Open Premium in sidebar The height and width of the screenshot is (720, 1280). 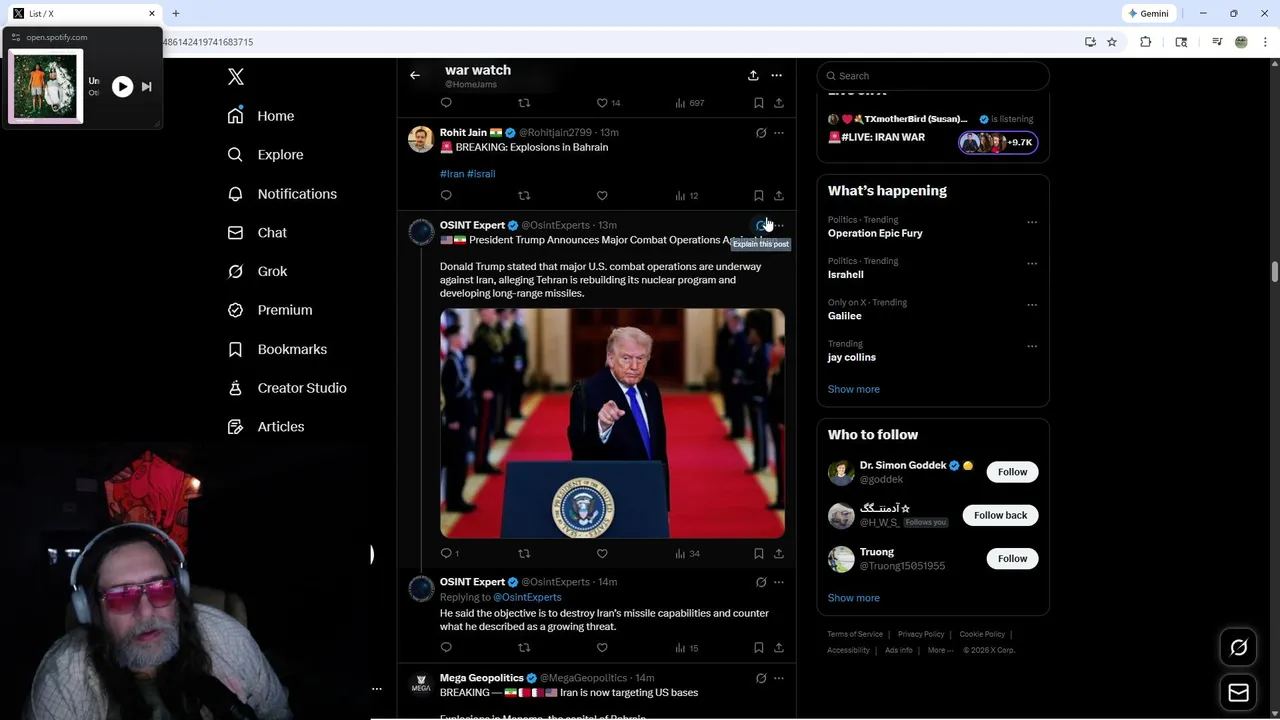270,310
